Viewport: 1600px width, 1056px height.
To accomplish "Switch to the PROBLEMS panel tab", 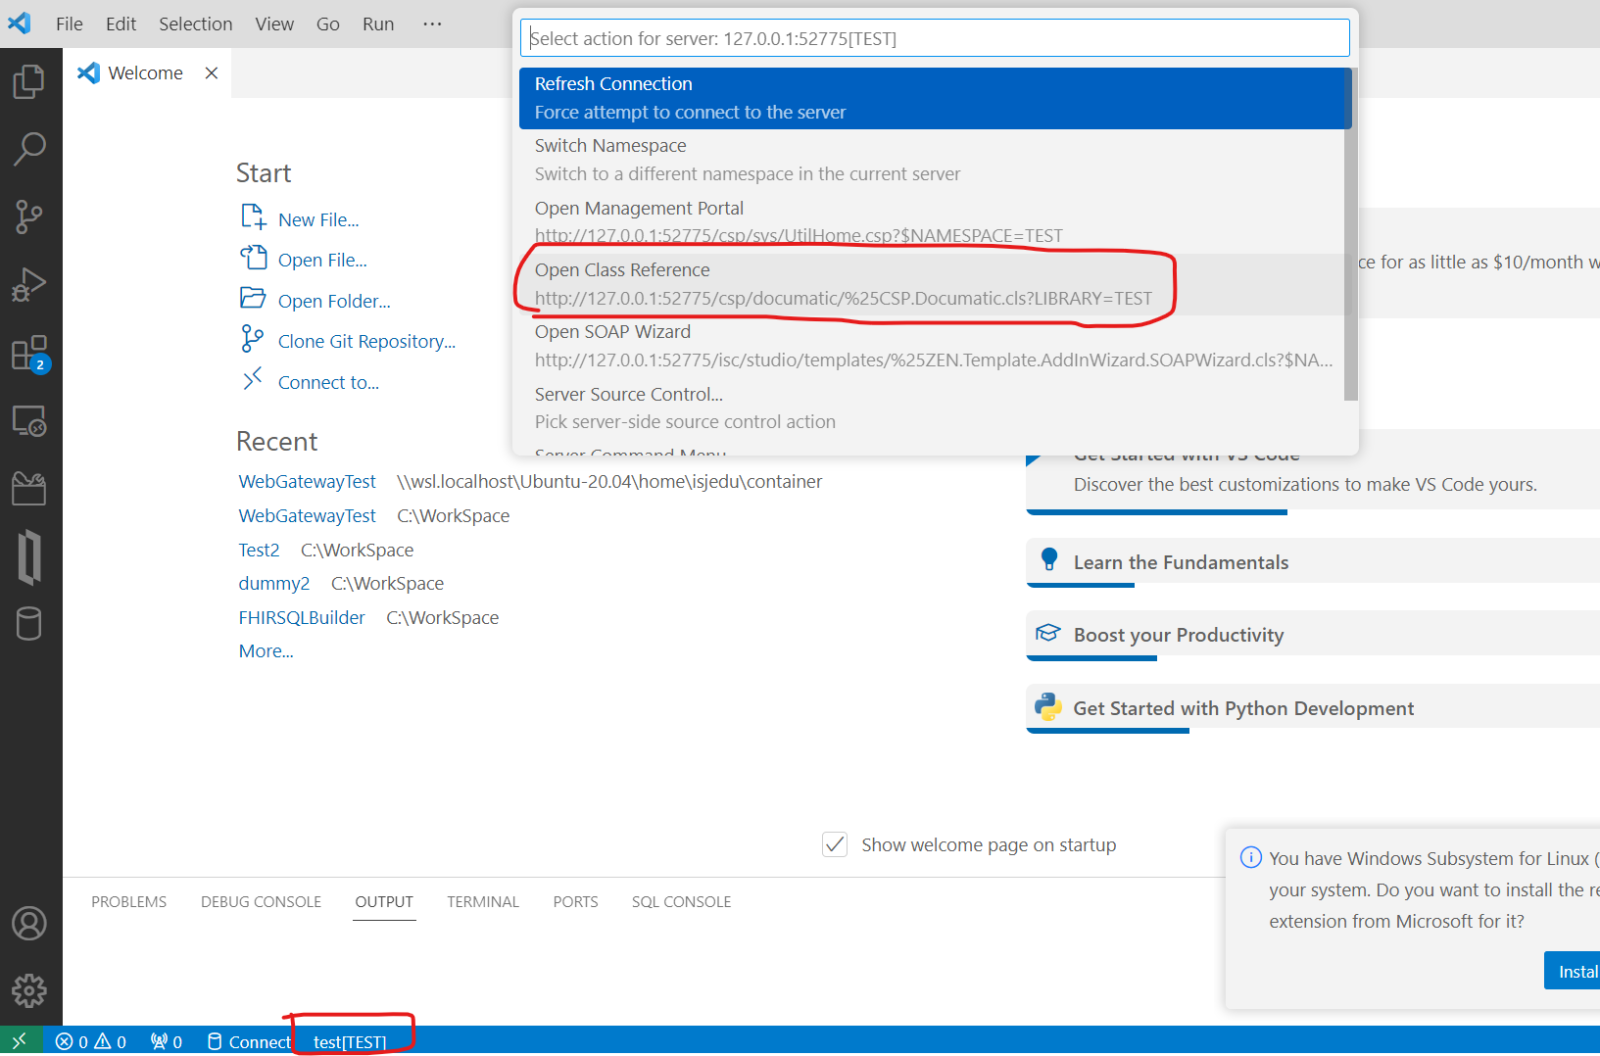I will click(129, 902).
